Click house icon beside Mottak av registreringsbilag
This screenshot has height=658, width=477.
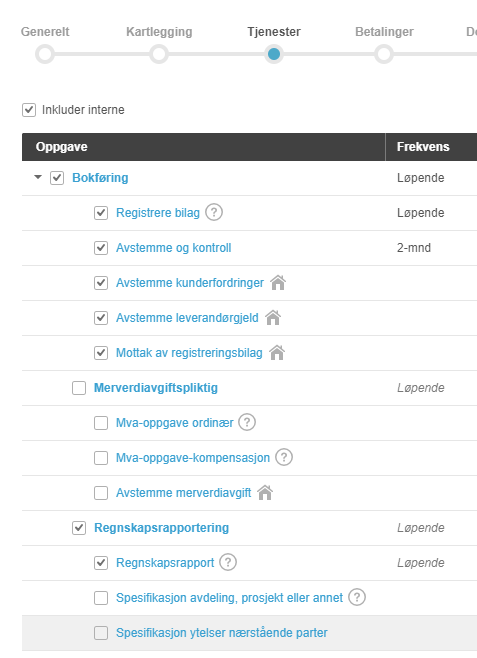pyautogui.click(x=277, y=352)
